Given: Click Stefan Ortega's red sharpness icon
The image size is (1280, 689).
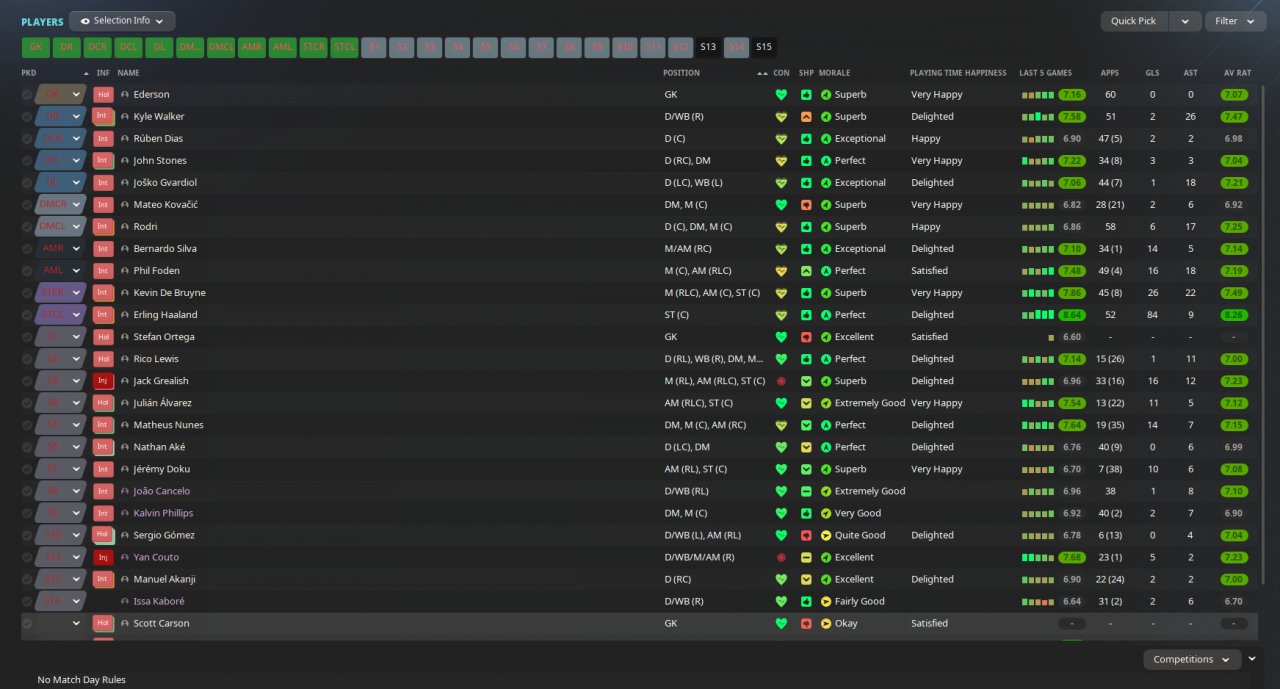Looking at the screenshot, I should click(806, 337).
